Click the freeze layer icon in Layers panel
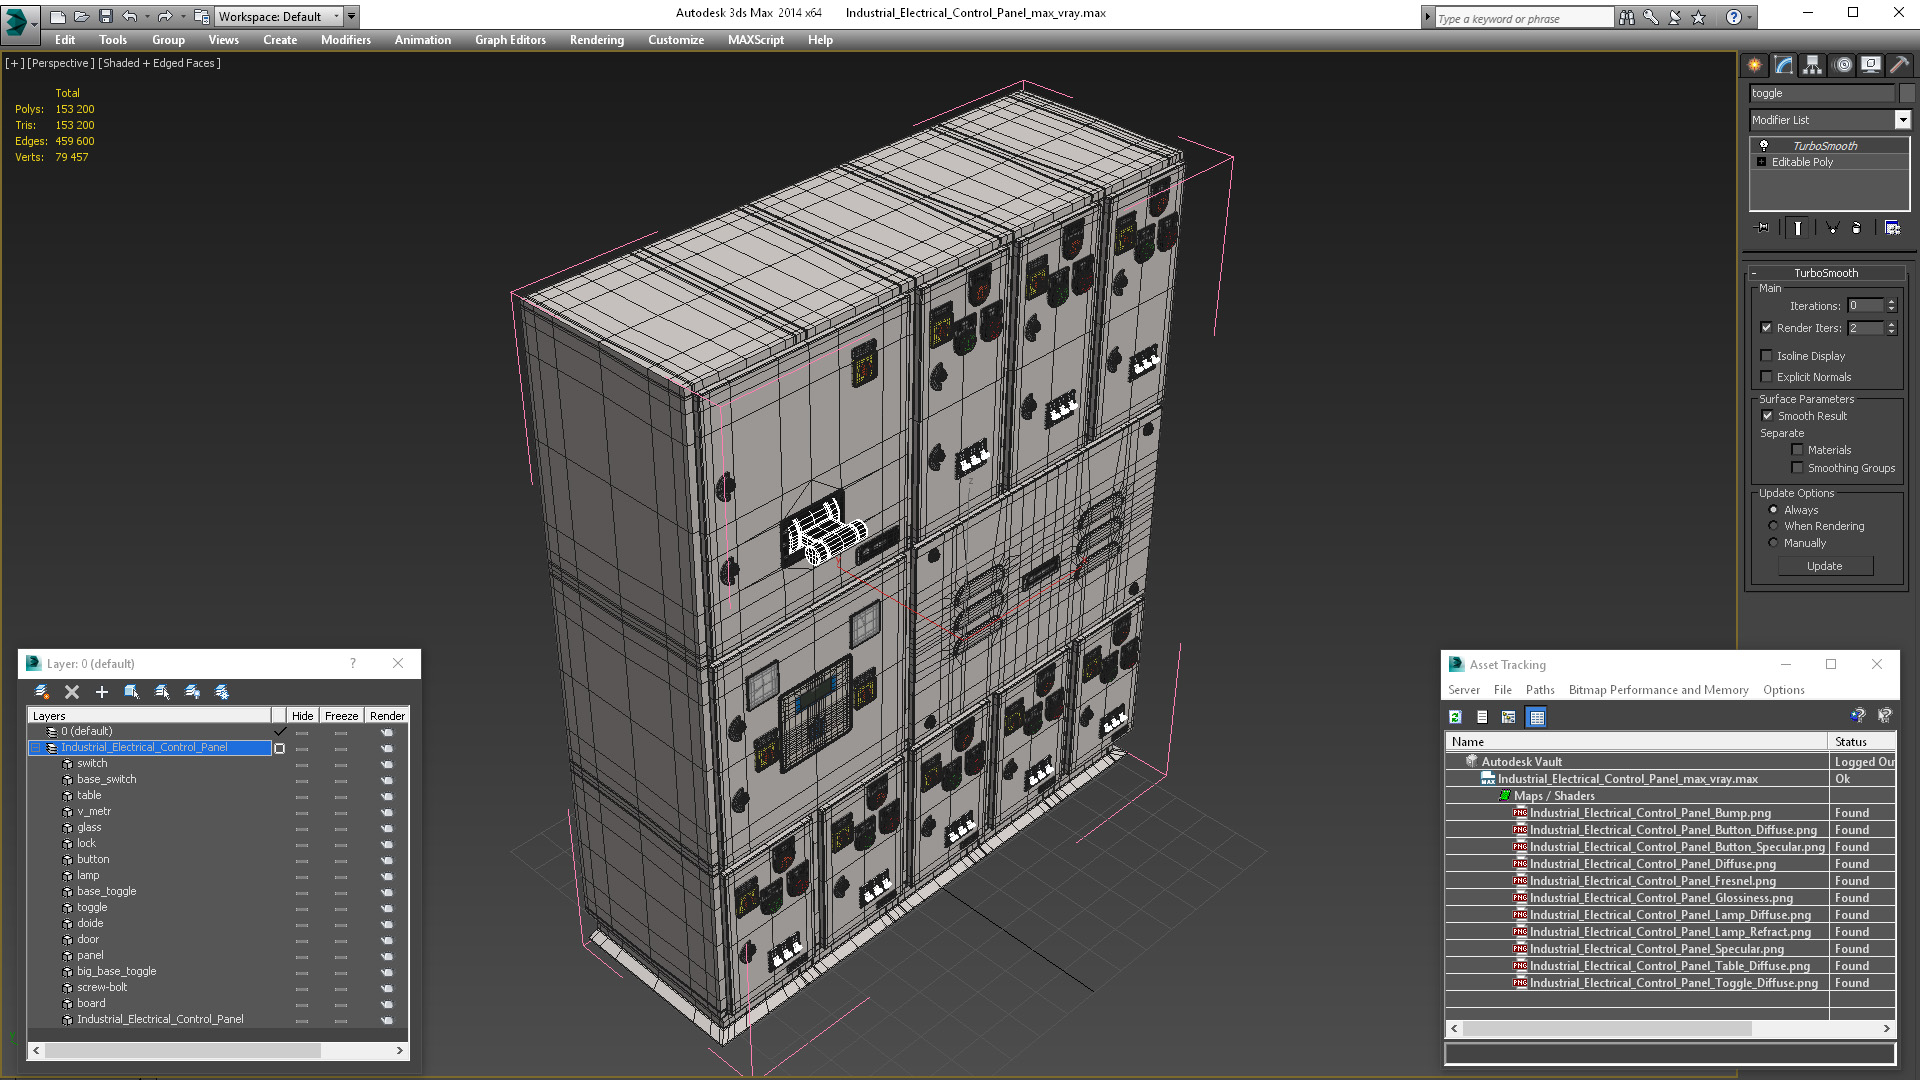This screenshot has height=1080, width=1920. coord(222,691)
